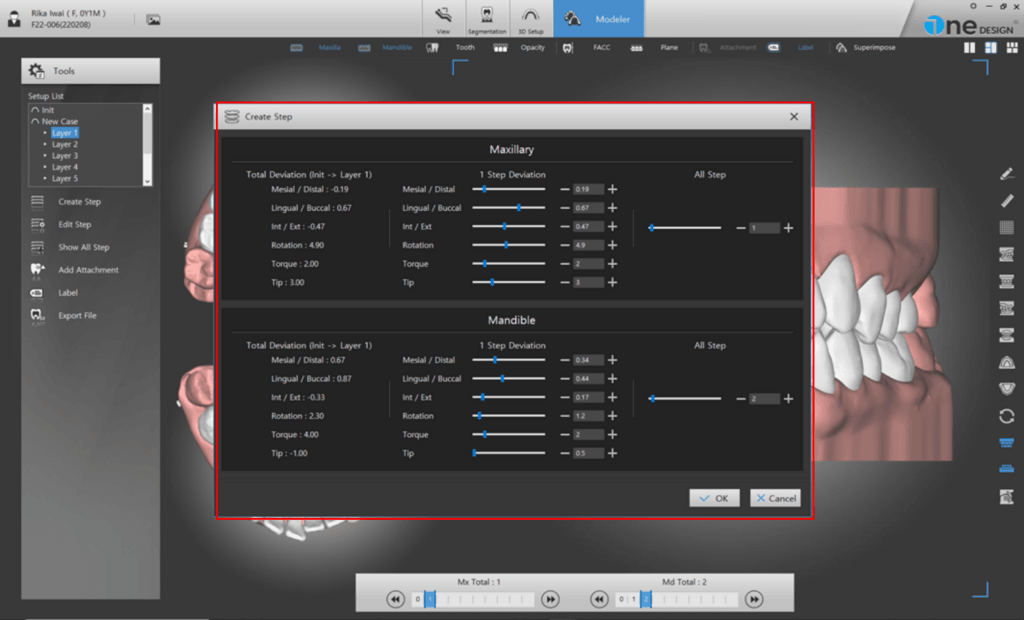The width and height of the screenshot is (1024, 620).
Task: Click Label tool in Tools panel
Action: [x=67, y=293]
